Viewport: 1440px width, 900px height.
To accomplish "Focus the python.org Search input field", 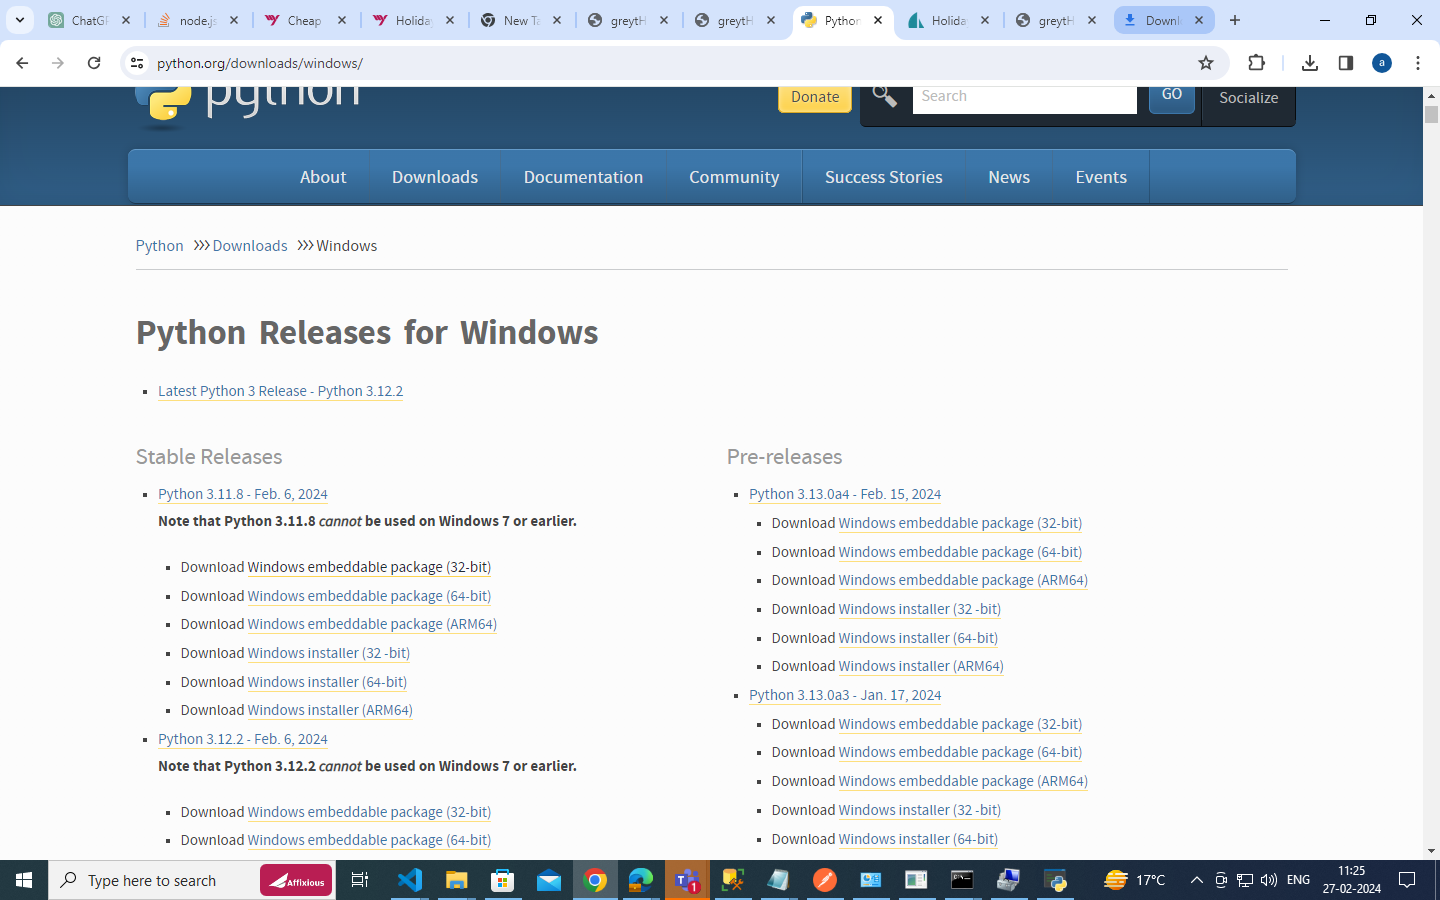I will coord(1024,97).
